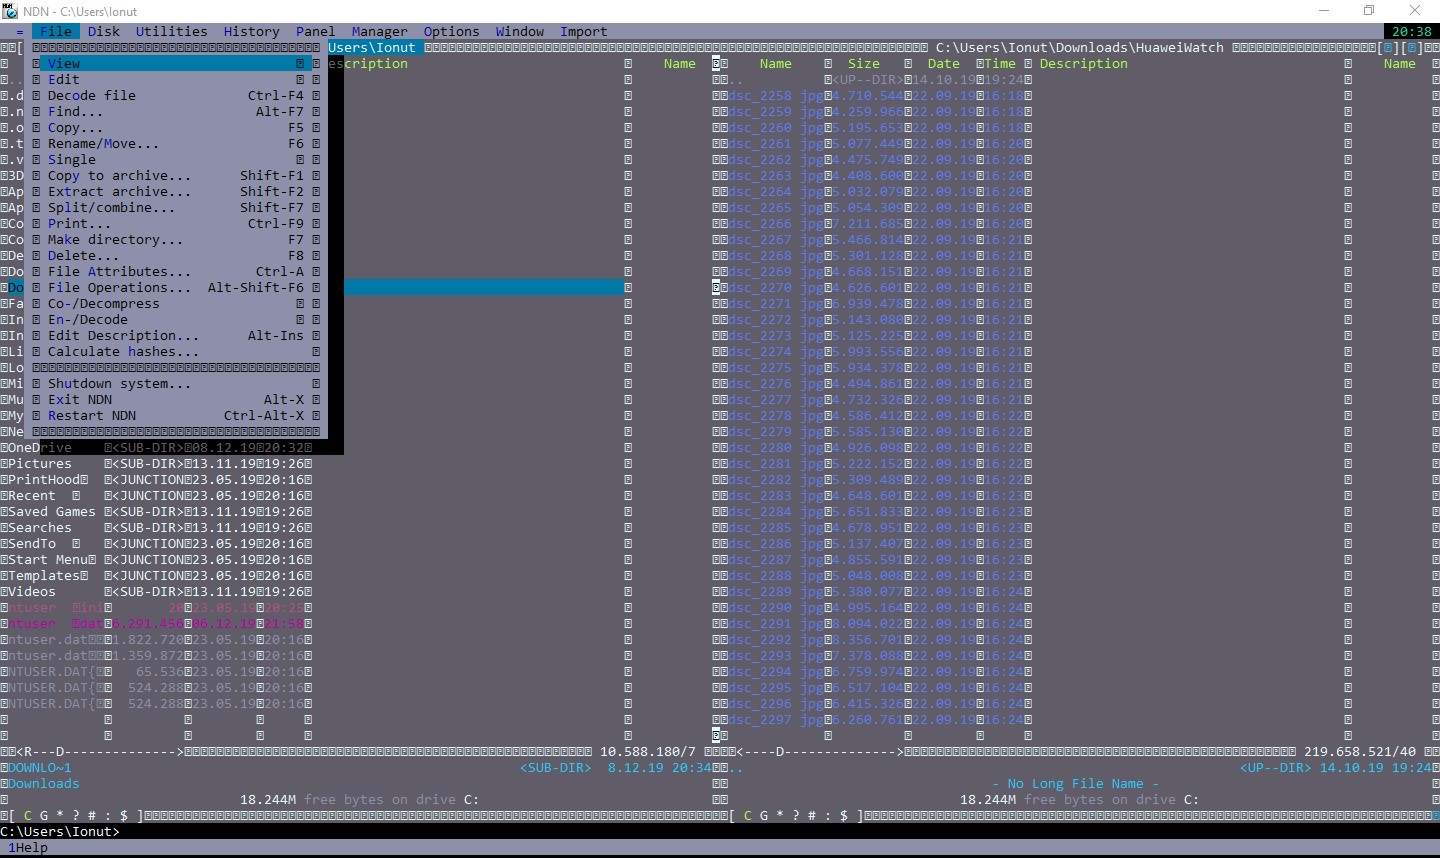Click the command line prompt C:\Users\Ionut>
This screenshot has width=1440, height=858.
[x=60, y=831]
